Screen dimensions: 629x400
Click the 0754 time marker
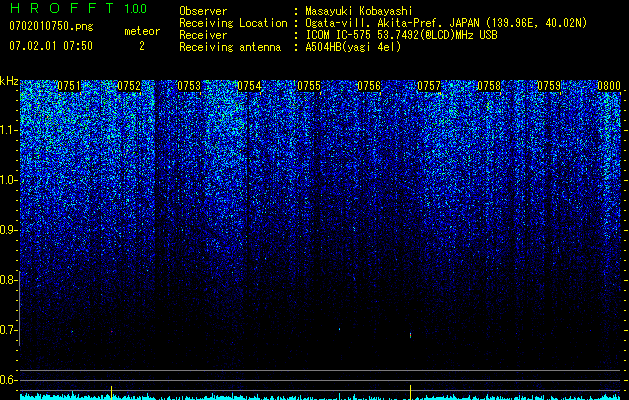point(249,86)
